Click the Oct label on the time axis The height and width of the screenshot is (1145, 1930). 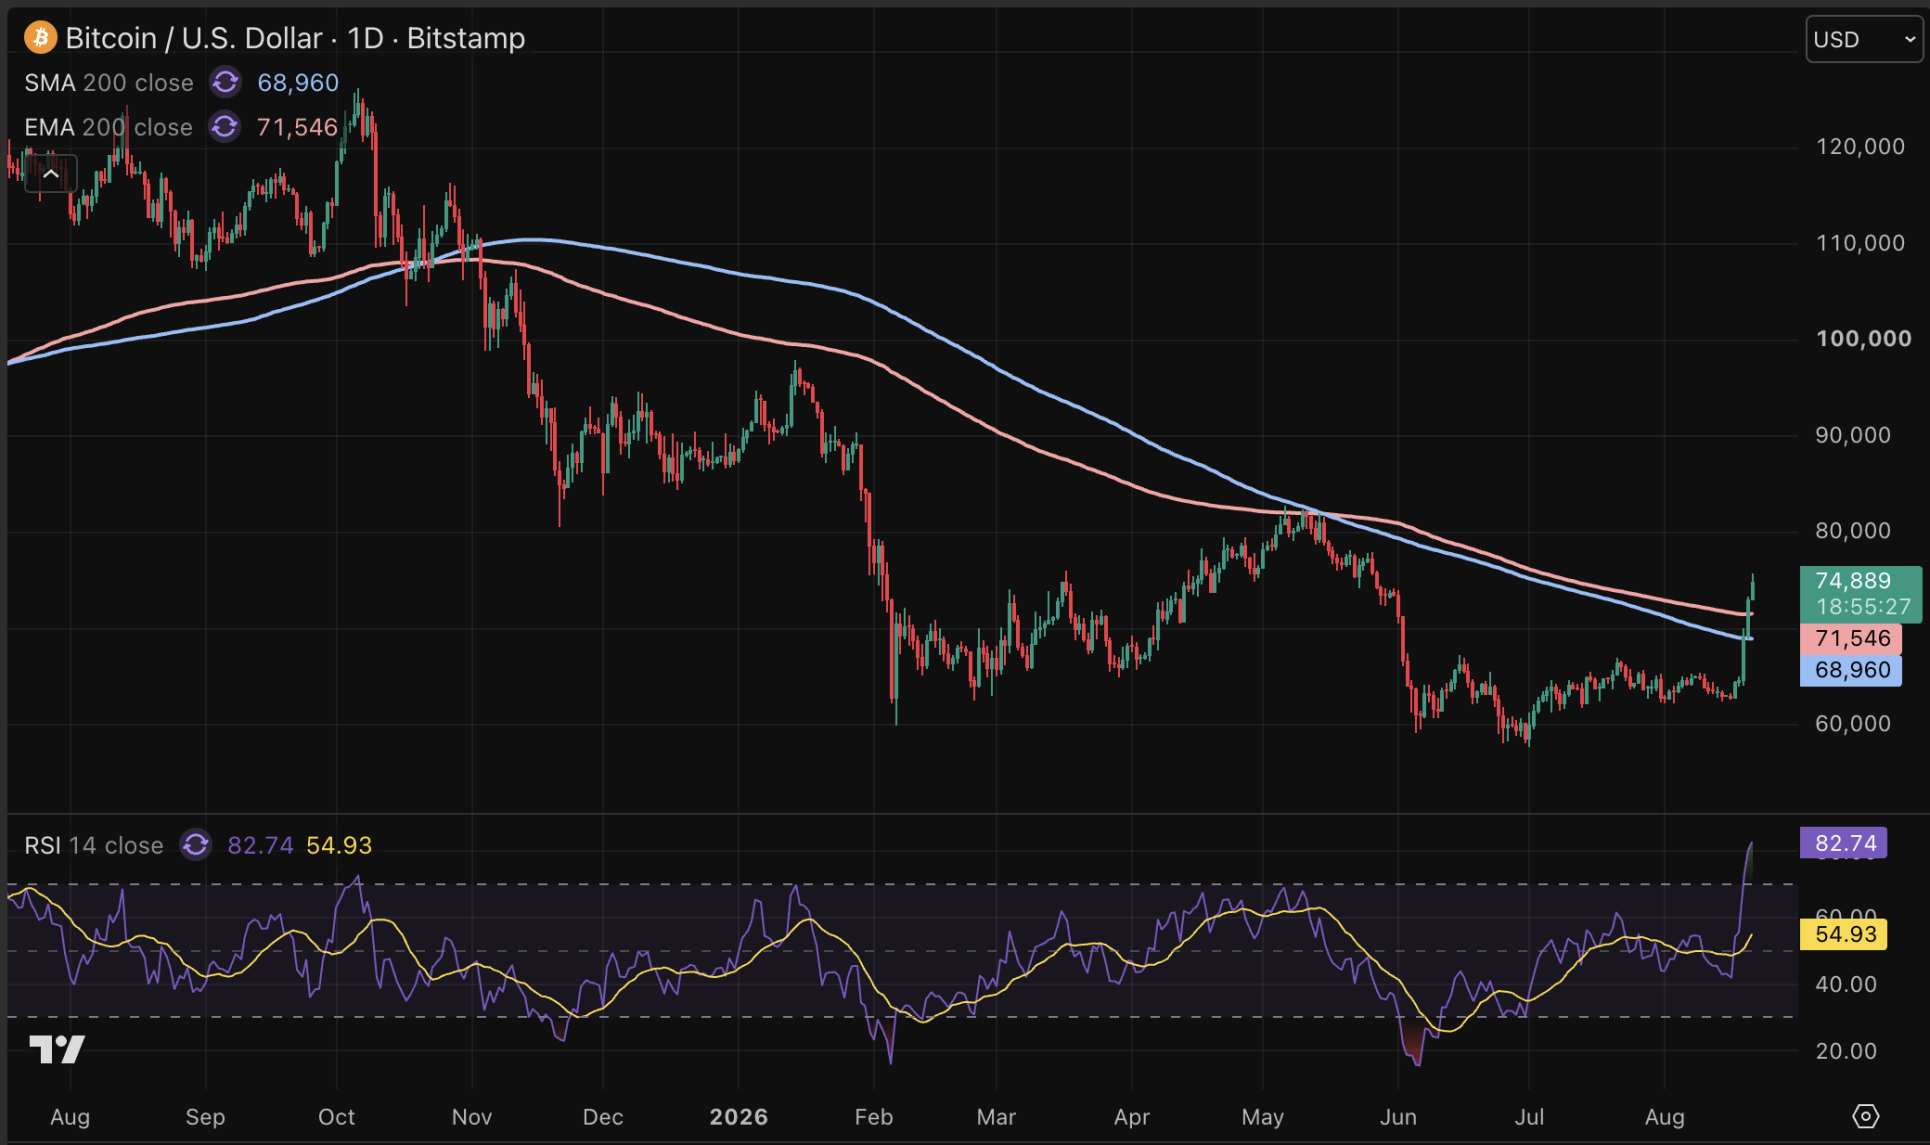coord(336,1117)
